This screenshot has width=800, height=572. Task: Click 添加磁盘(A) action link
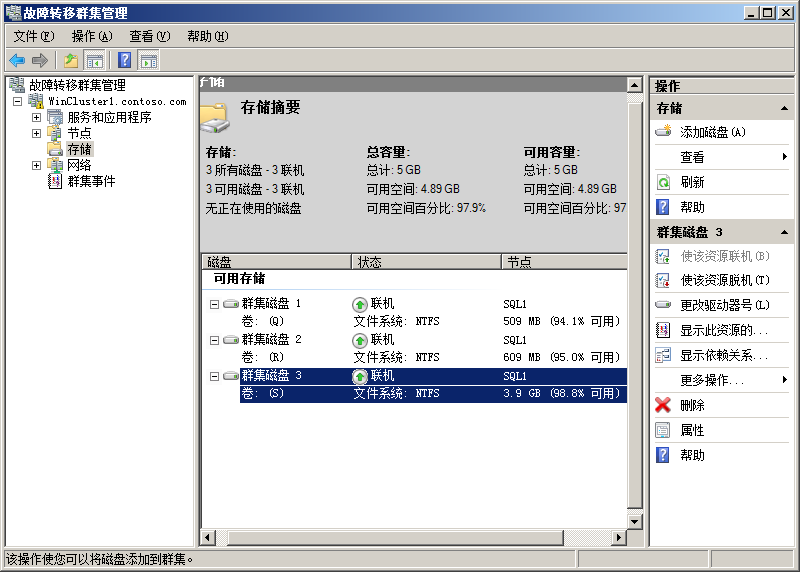click(713, 132)
